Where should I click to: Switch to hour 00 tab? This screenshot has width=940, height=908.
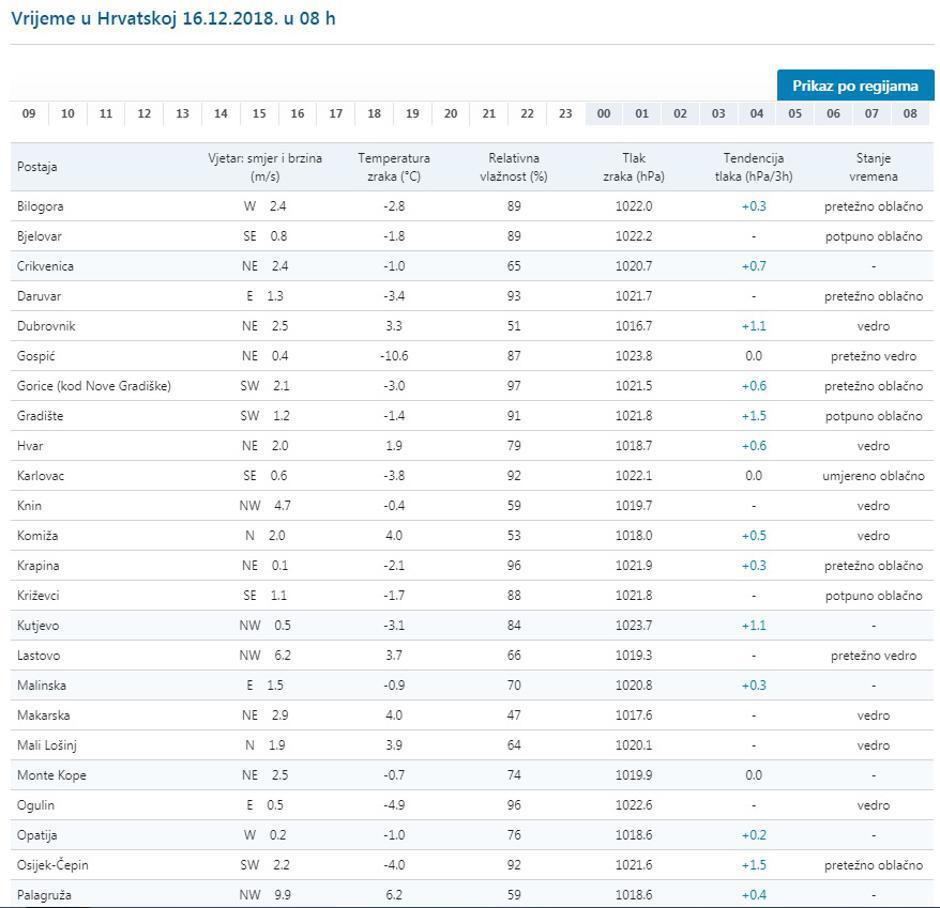[x=604, y=114]
